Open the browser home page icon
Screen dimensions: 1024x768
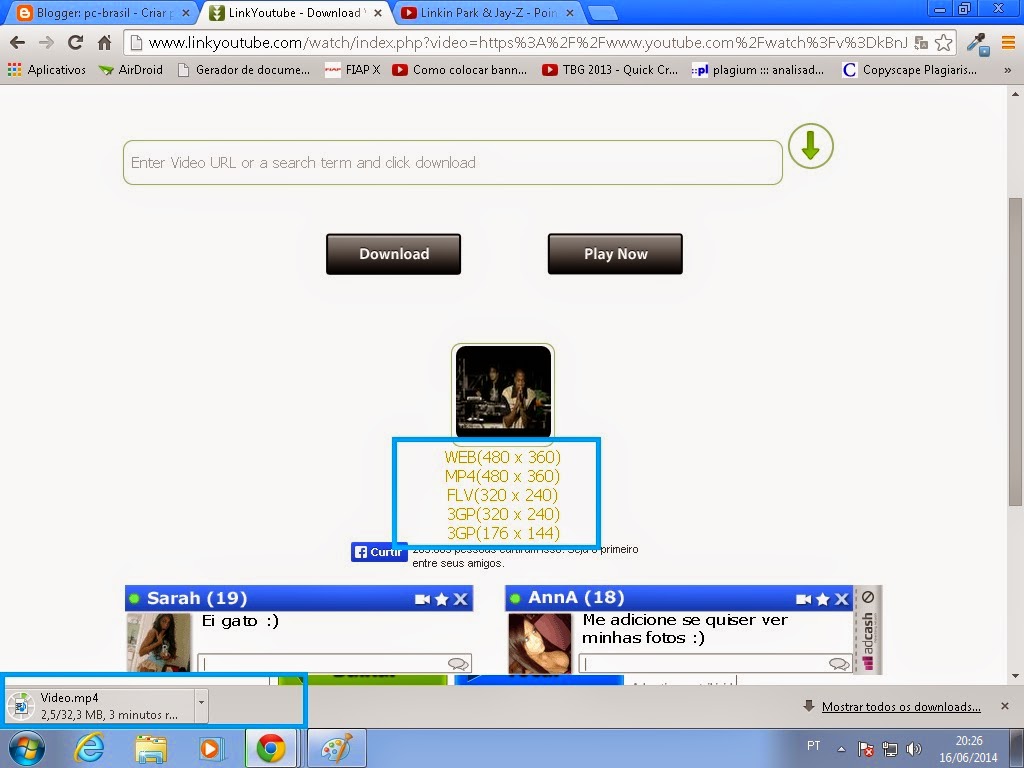tap(104, 42)
